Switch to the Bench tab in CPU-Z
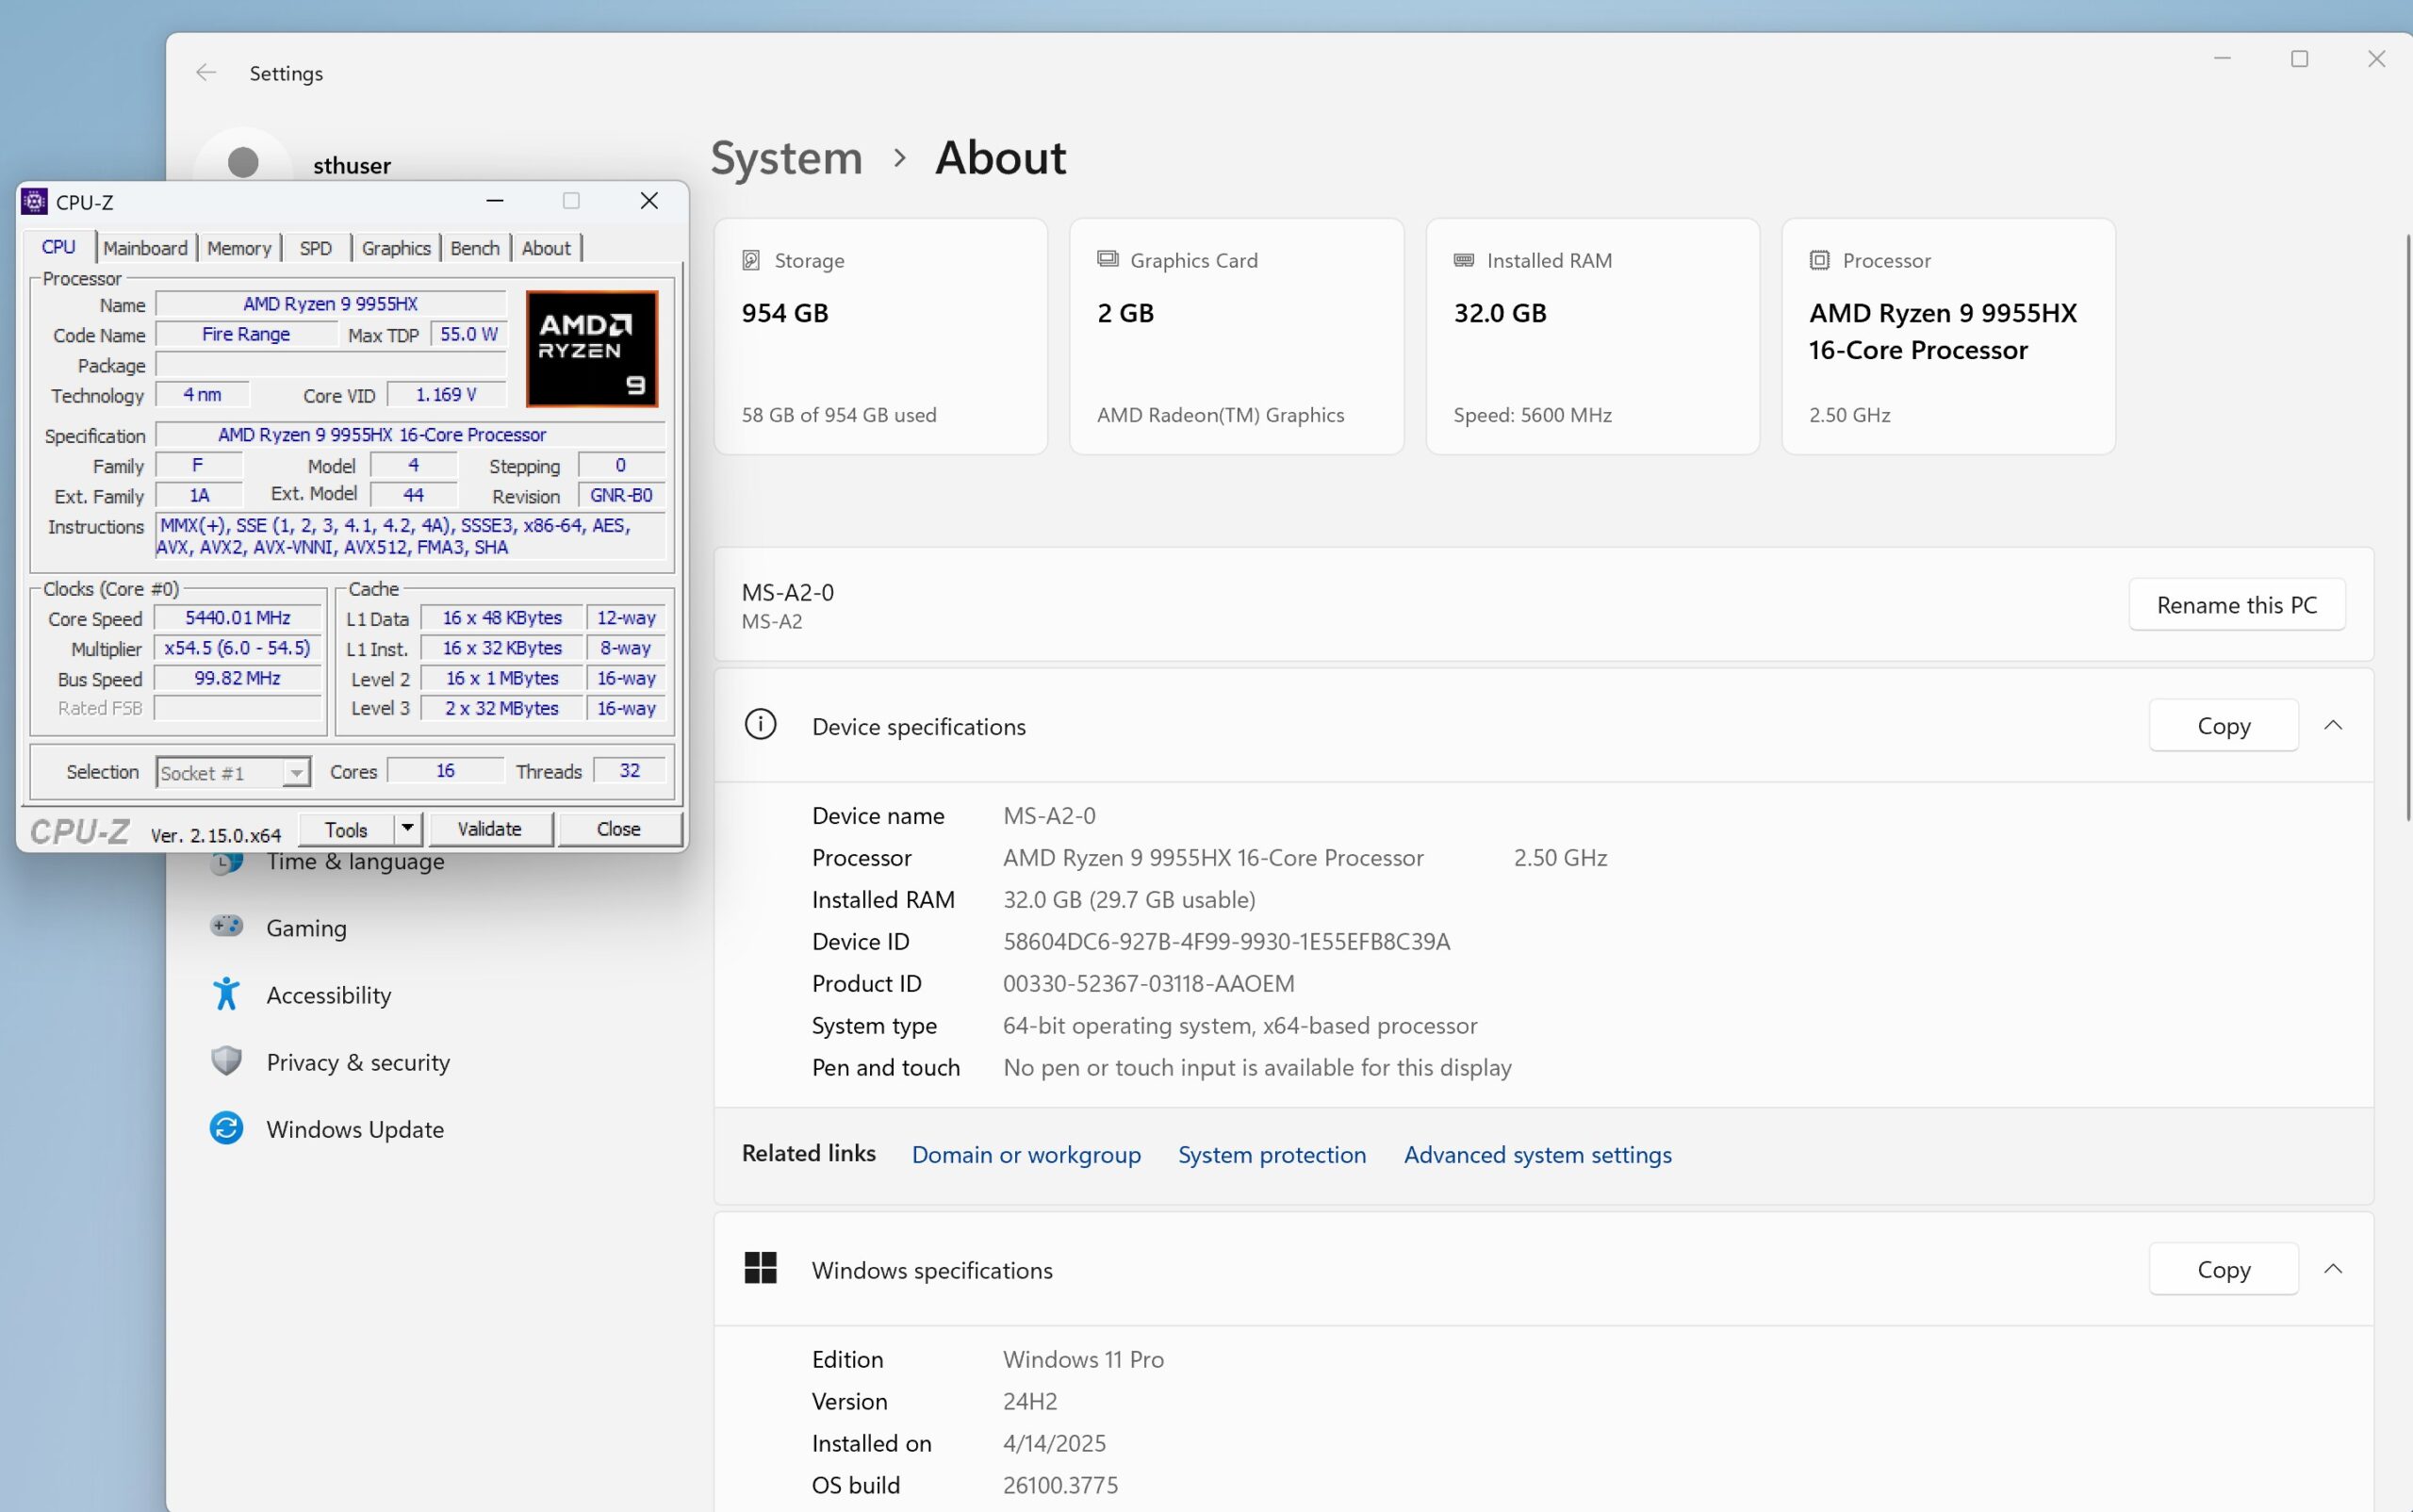2413x1512 pixels. pos(475,248)
